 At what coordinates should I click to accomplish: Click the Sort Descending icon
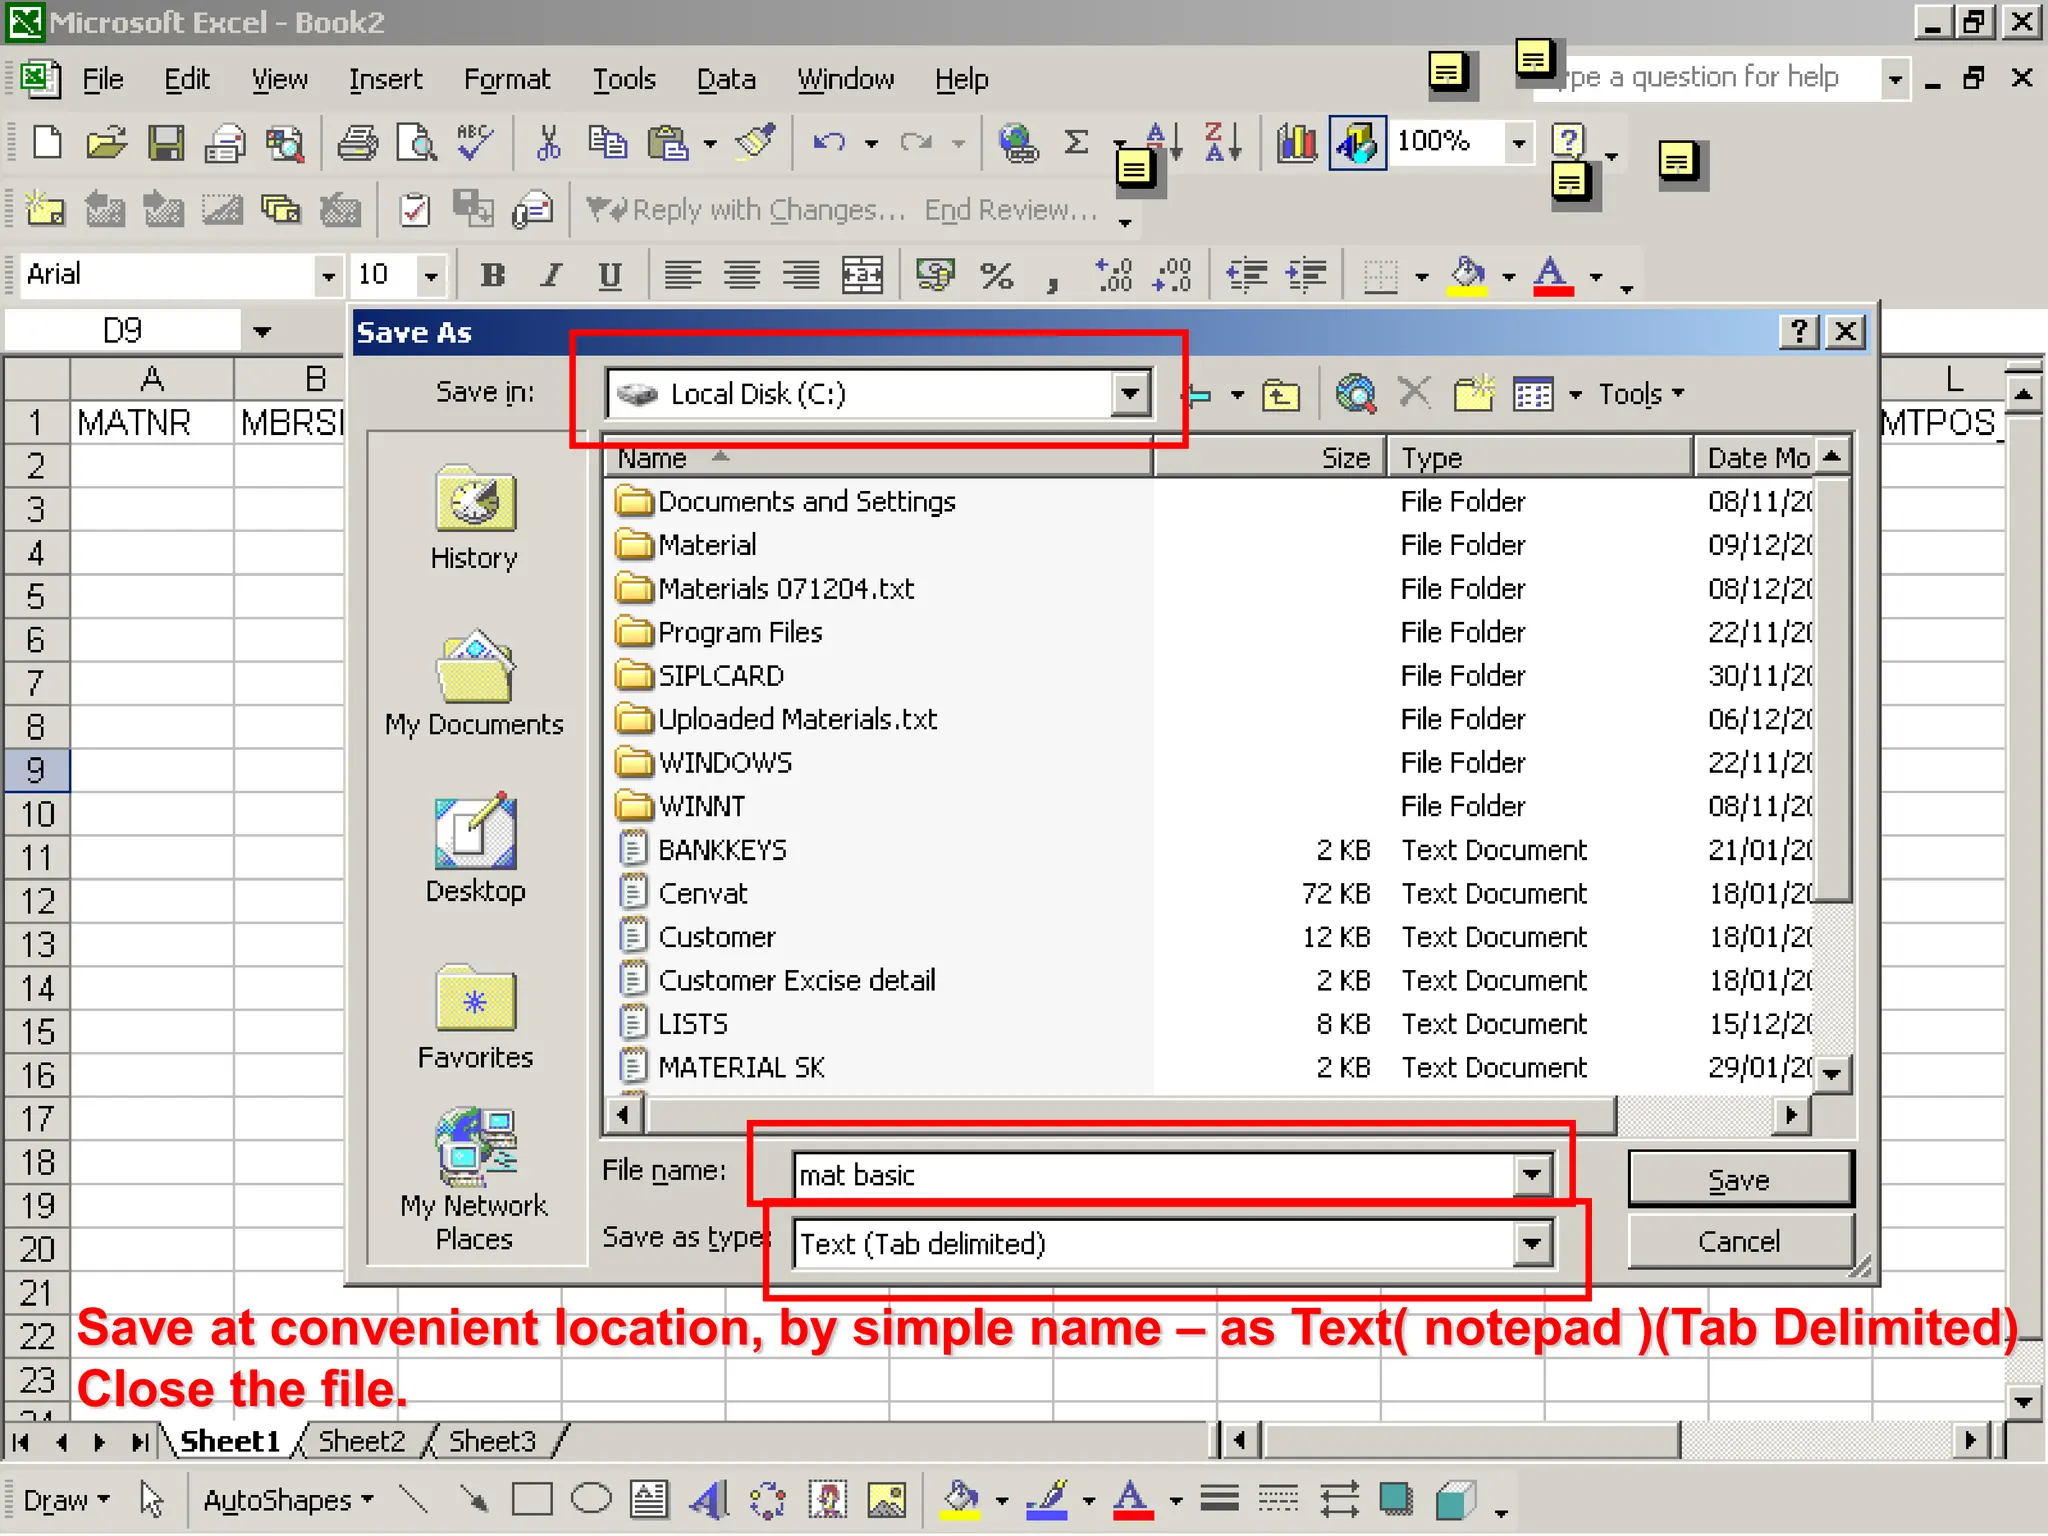point(1223,143)
